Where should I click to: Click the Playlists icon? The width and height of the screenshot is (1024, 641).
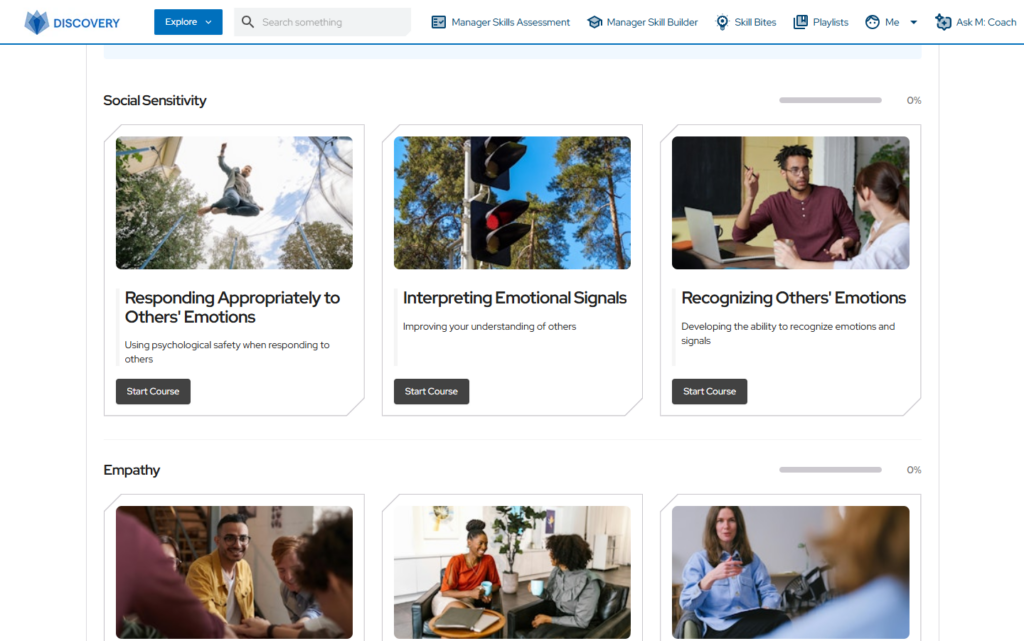tap(800, 22)
